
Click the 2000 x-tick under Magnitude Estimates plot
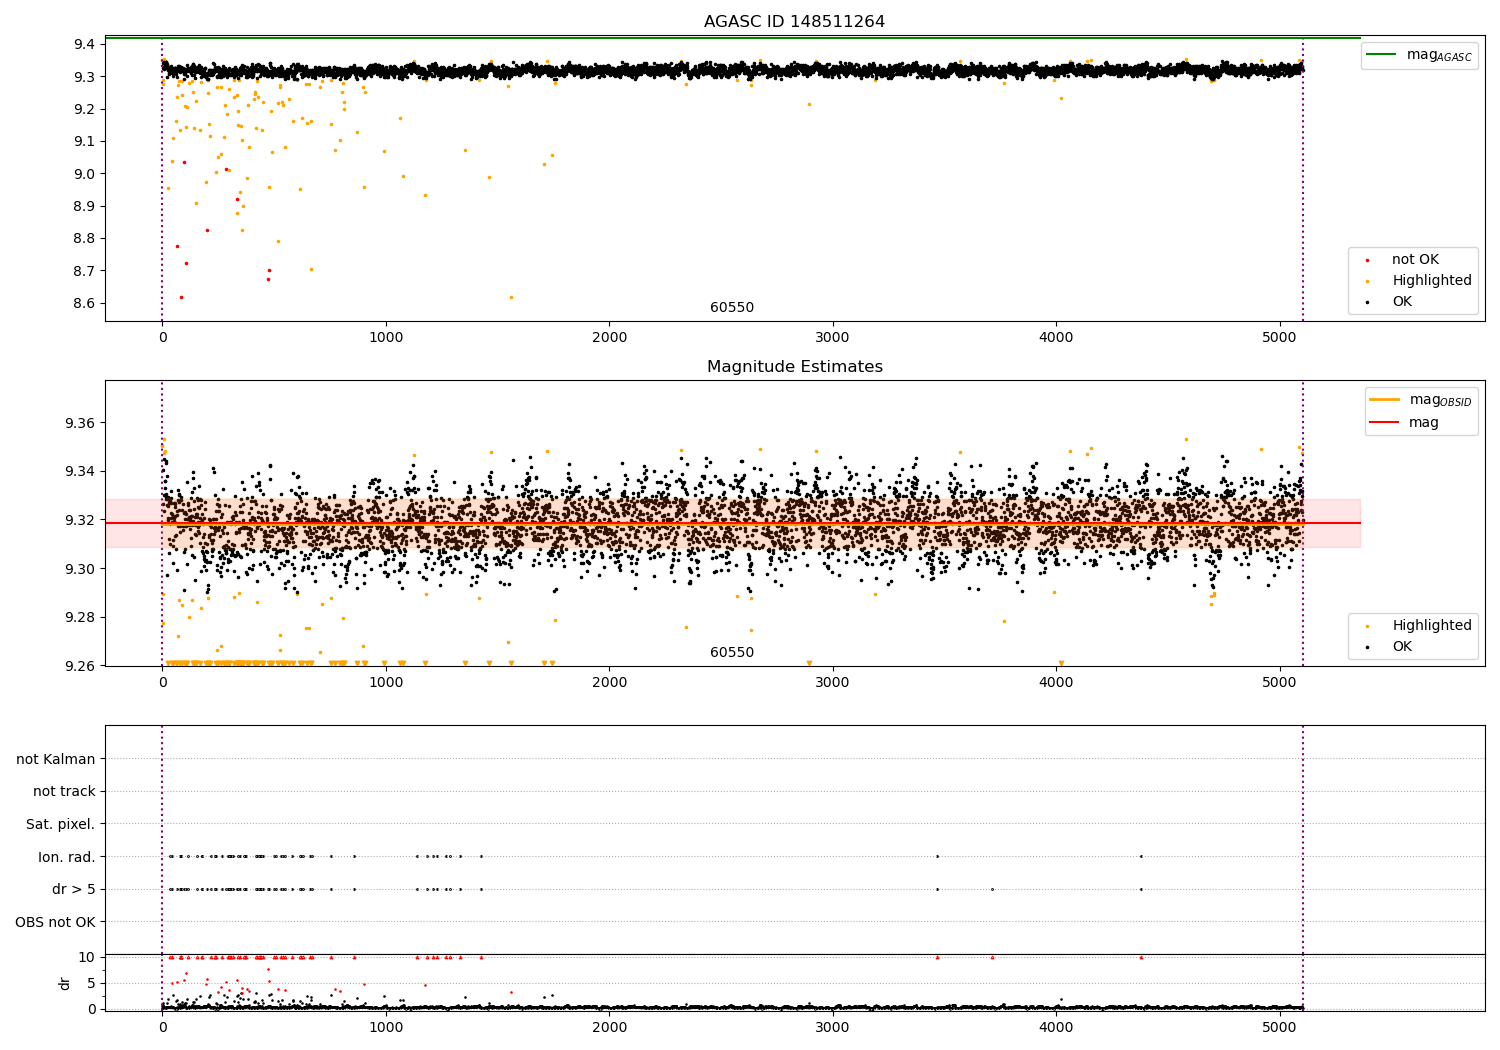(610, 682)
